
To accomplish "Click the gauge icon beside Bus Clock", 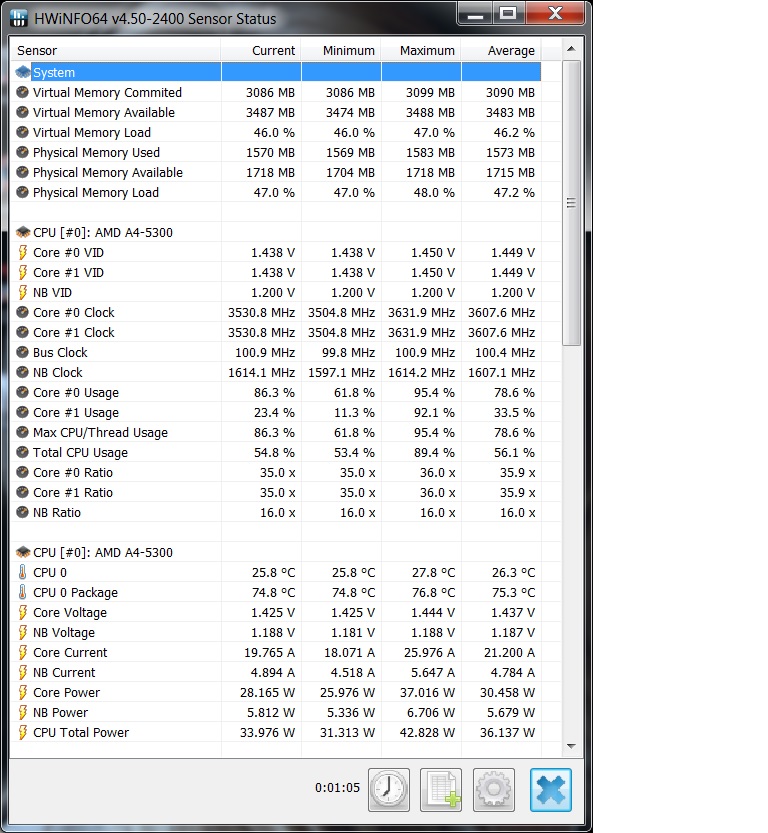I will tap(22, 352).
